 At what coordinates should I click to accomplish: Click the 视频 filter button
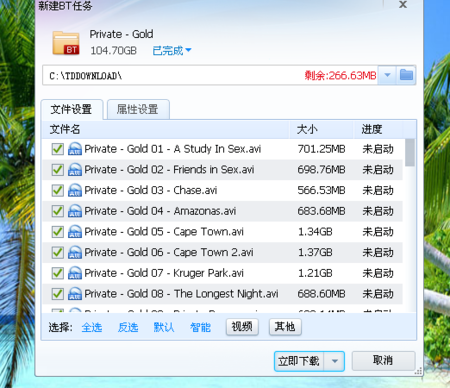point(242,327)
